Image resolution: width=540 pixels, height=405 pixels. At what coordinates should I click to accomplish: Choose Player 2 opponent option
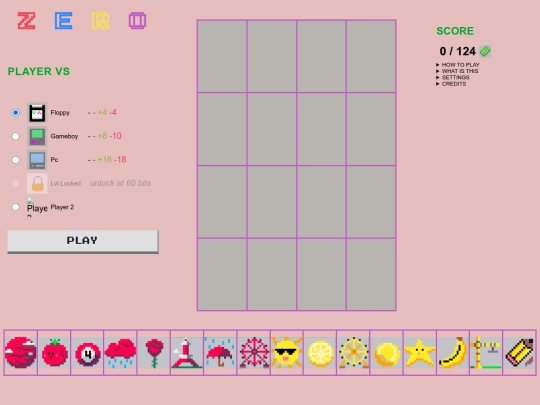pyautogui.click(x=15, y=207)
